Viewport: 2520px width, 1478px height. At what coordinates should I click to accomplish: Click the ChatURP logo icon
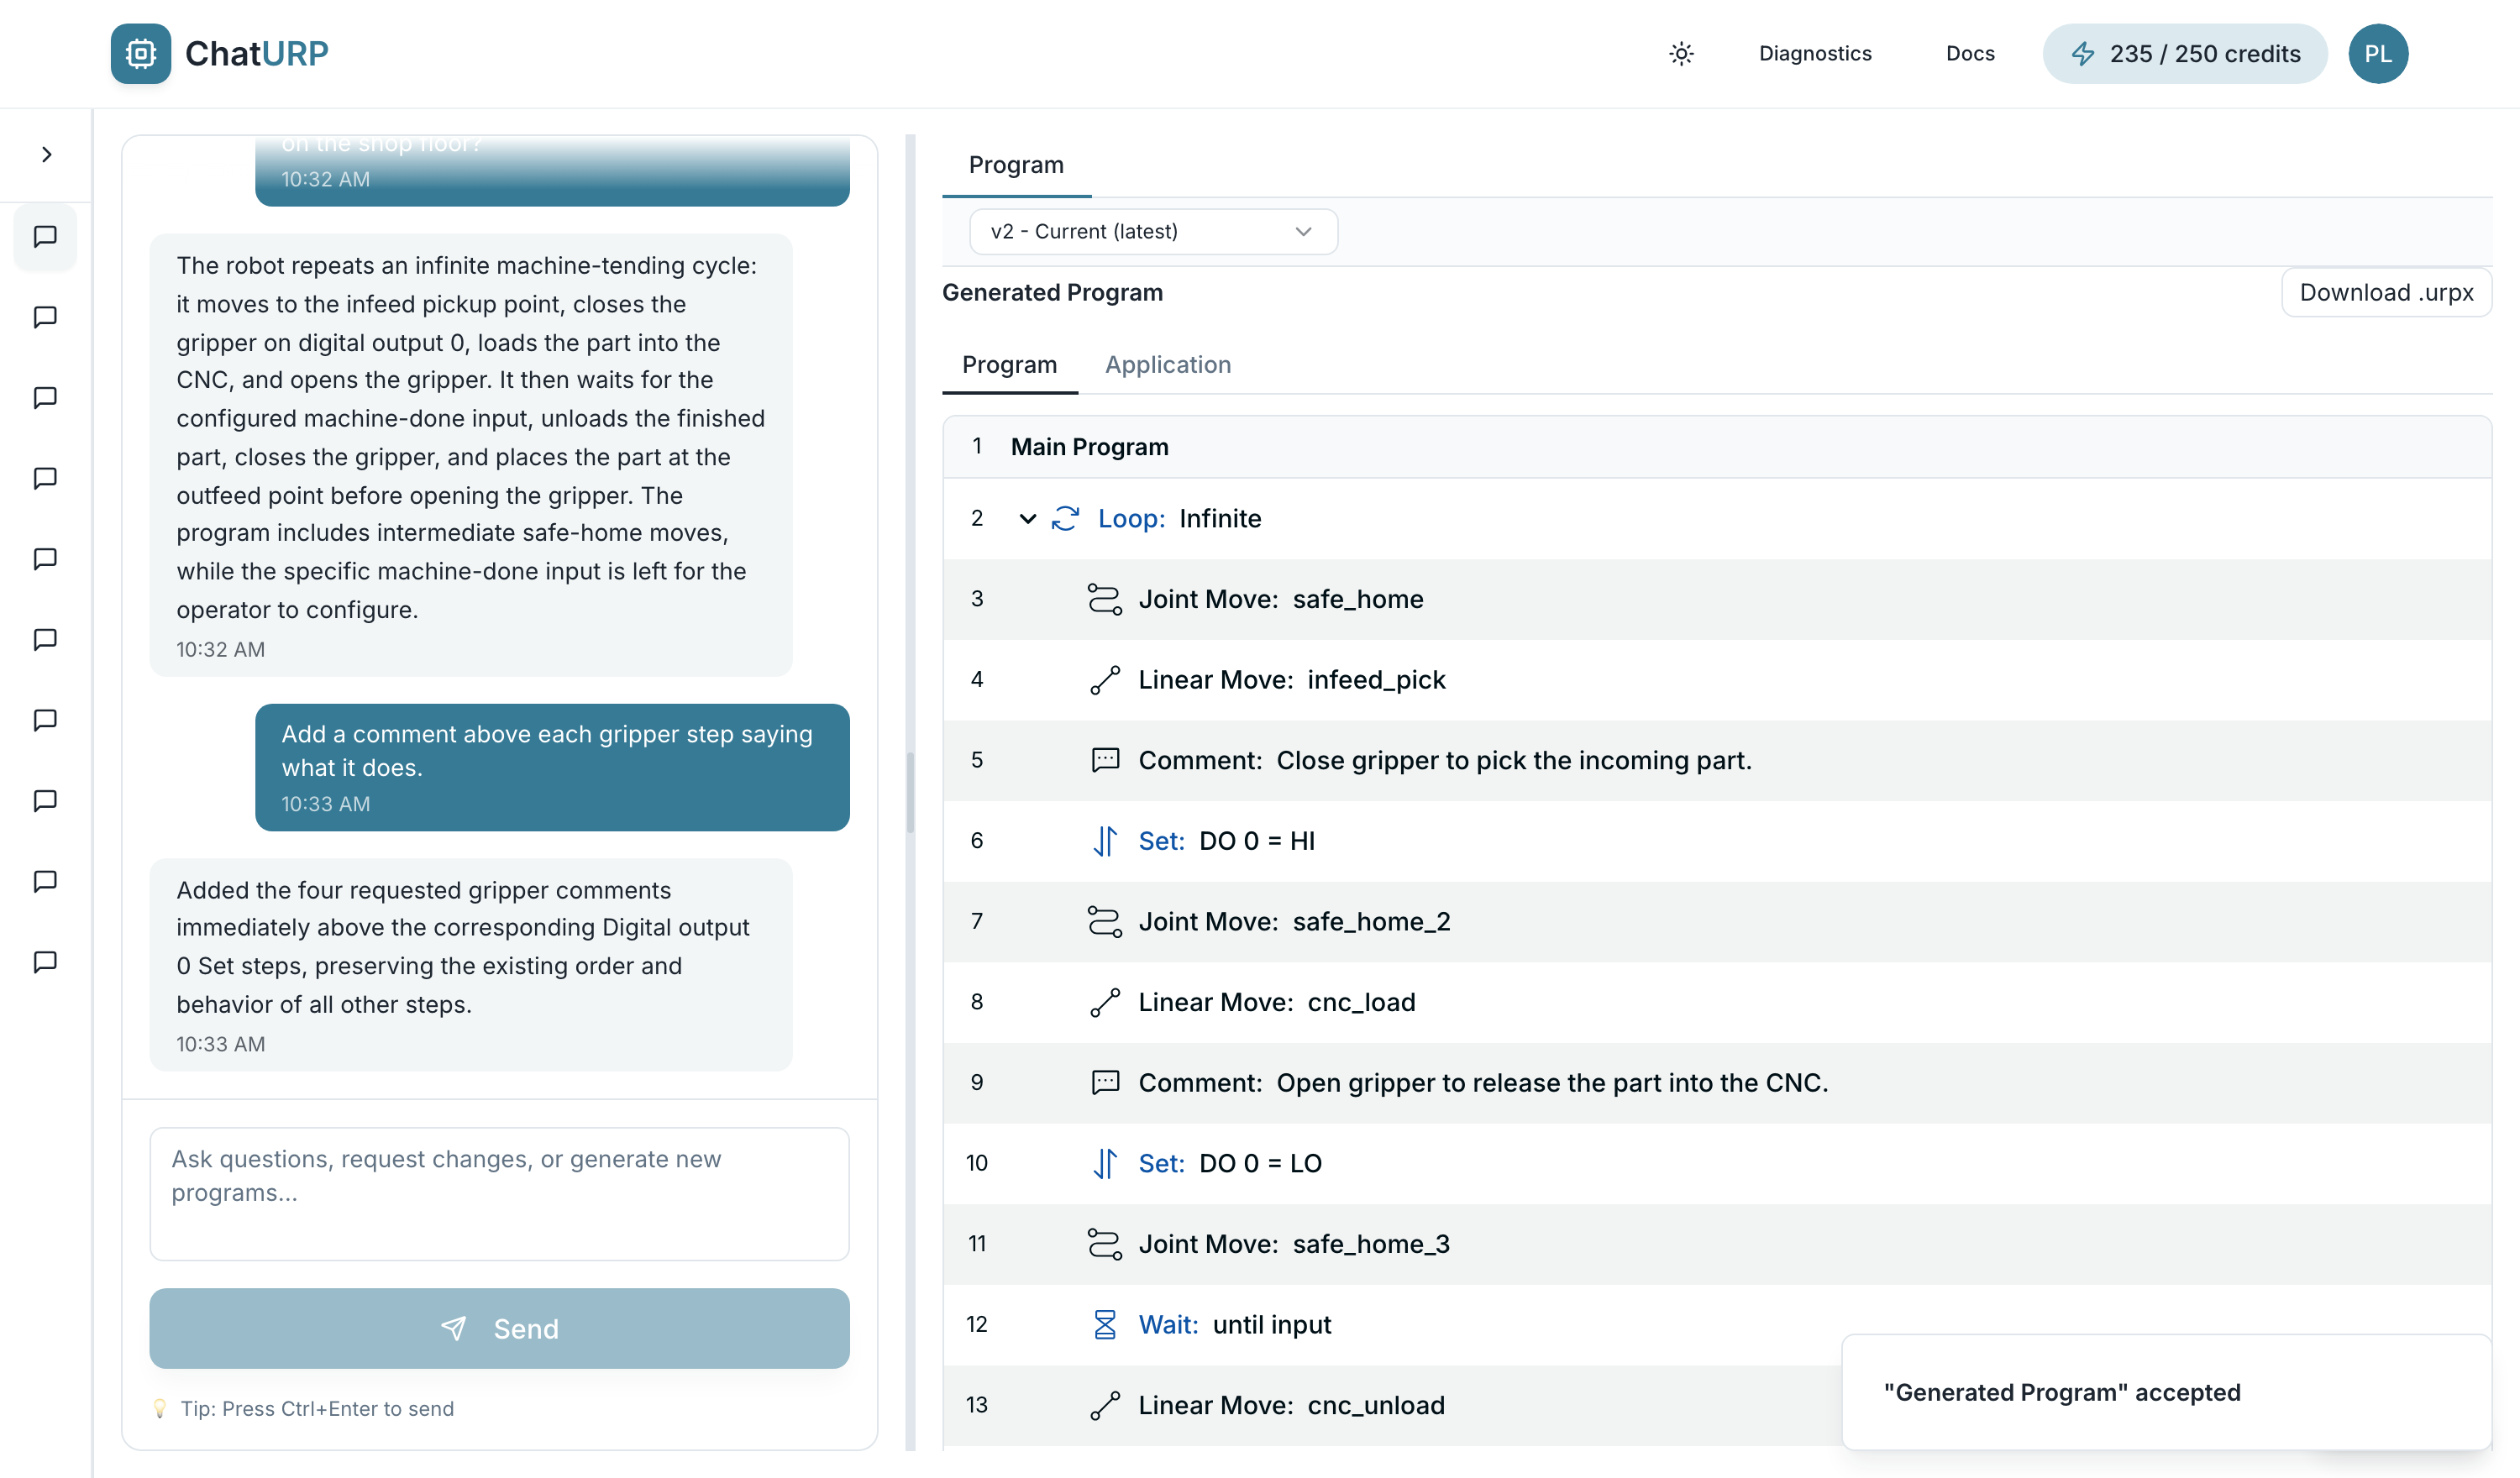click(x=140, y=53)
